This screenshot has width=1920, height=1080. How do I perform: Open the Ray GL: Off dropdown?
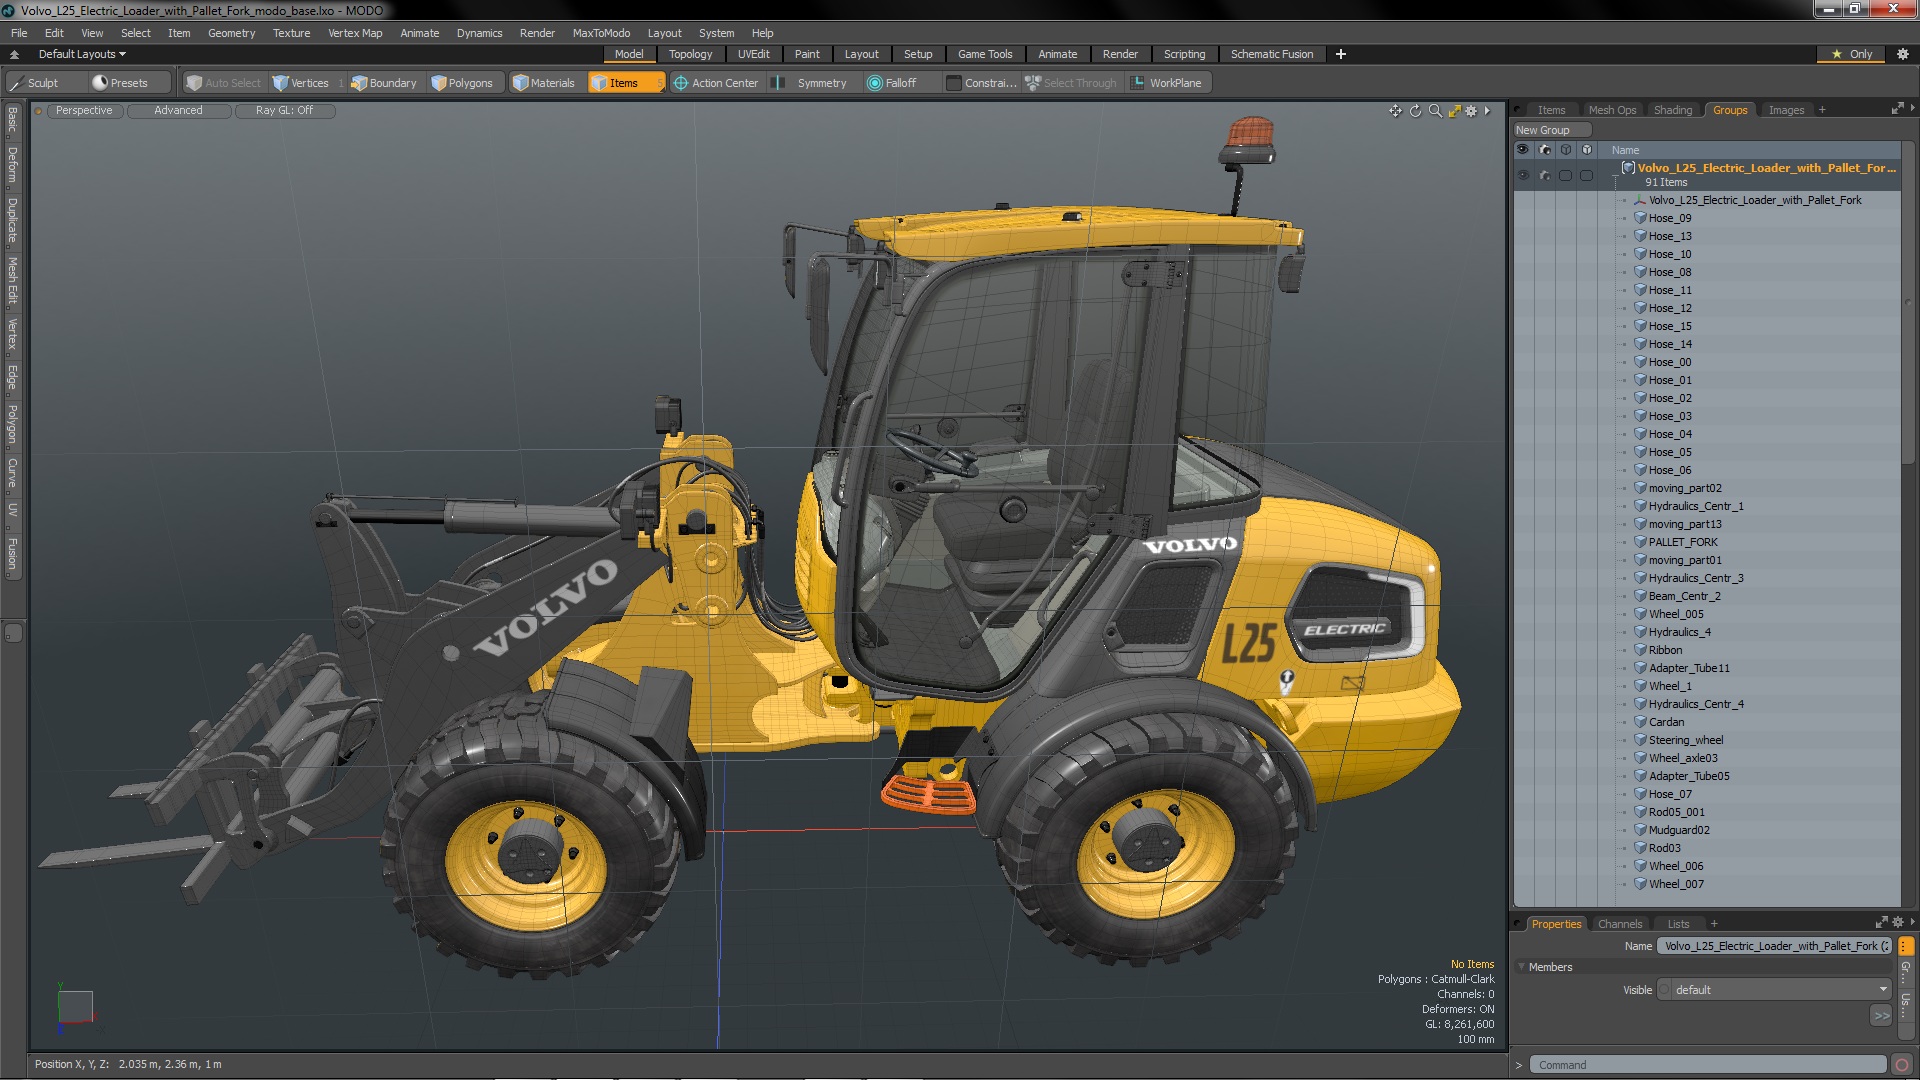[x=284, y=111]
